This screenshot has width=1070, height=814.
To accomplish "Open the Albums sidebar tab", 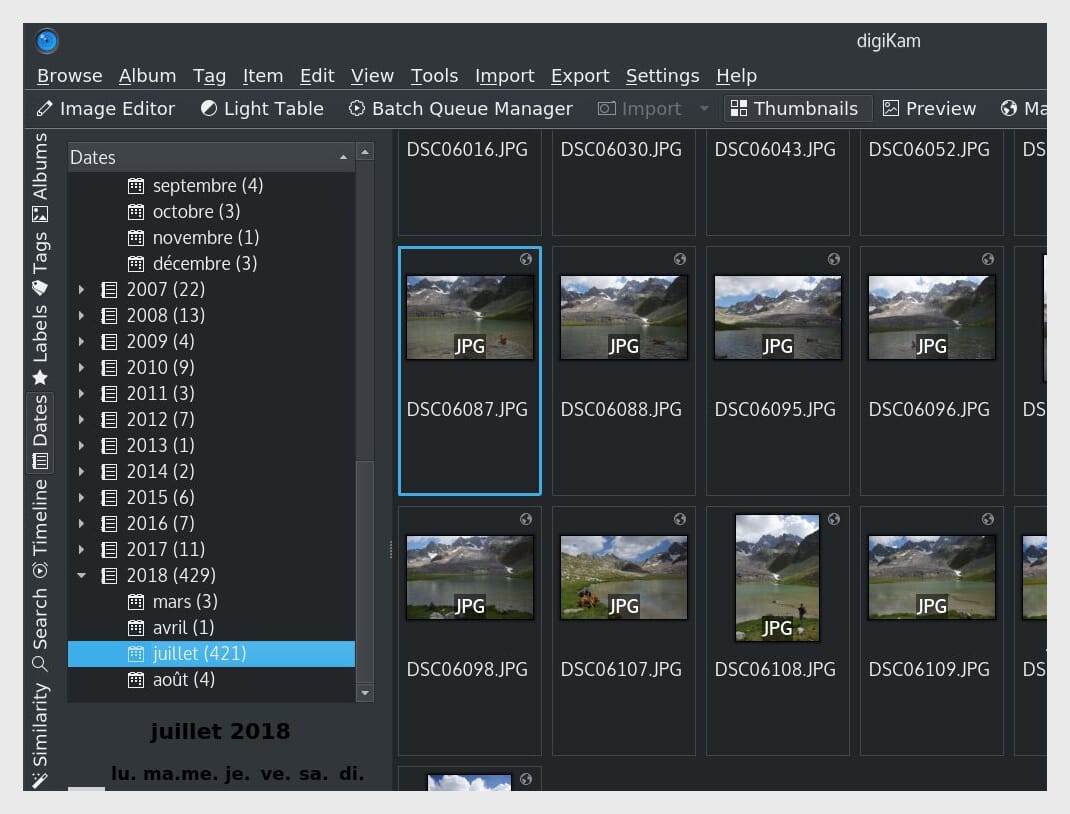I will (x=40, y=177).
